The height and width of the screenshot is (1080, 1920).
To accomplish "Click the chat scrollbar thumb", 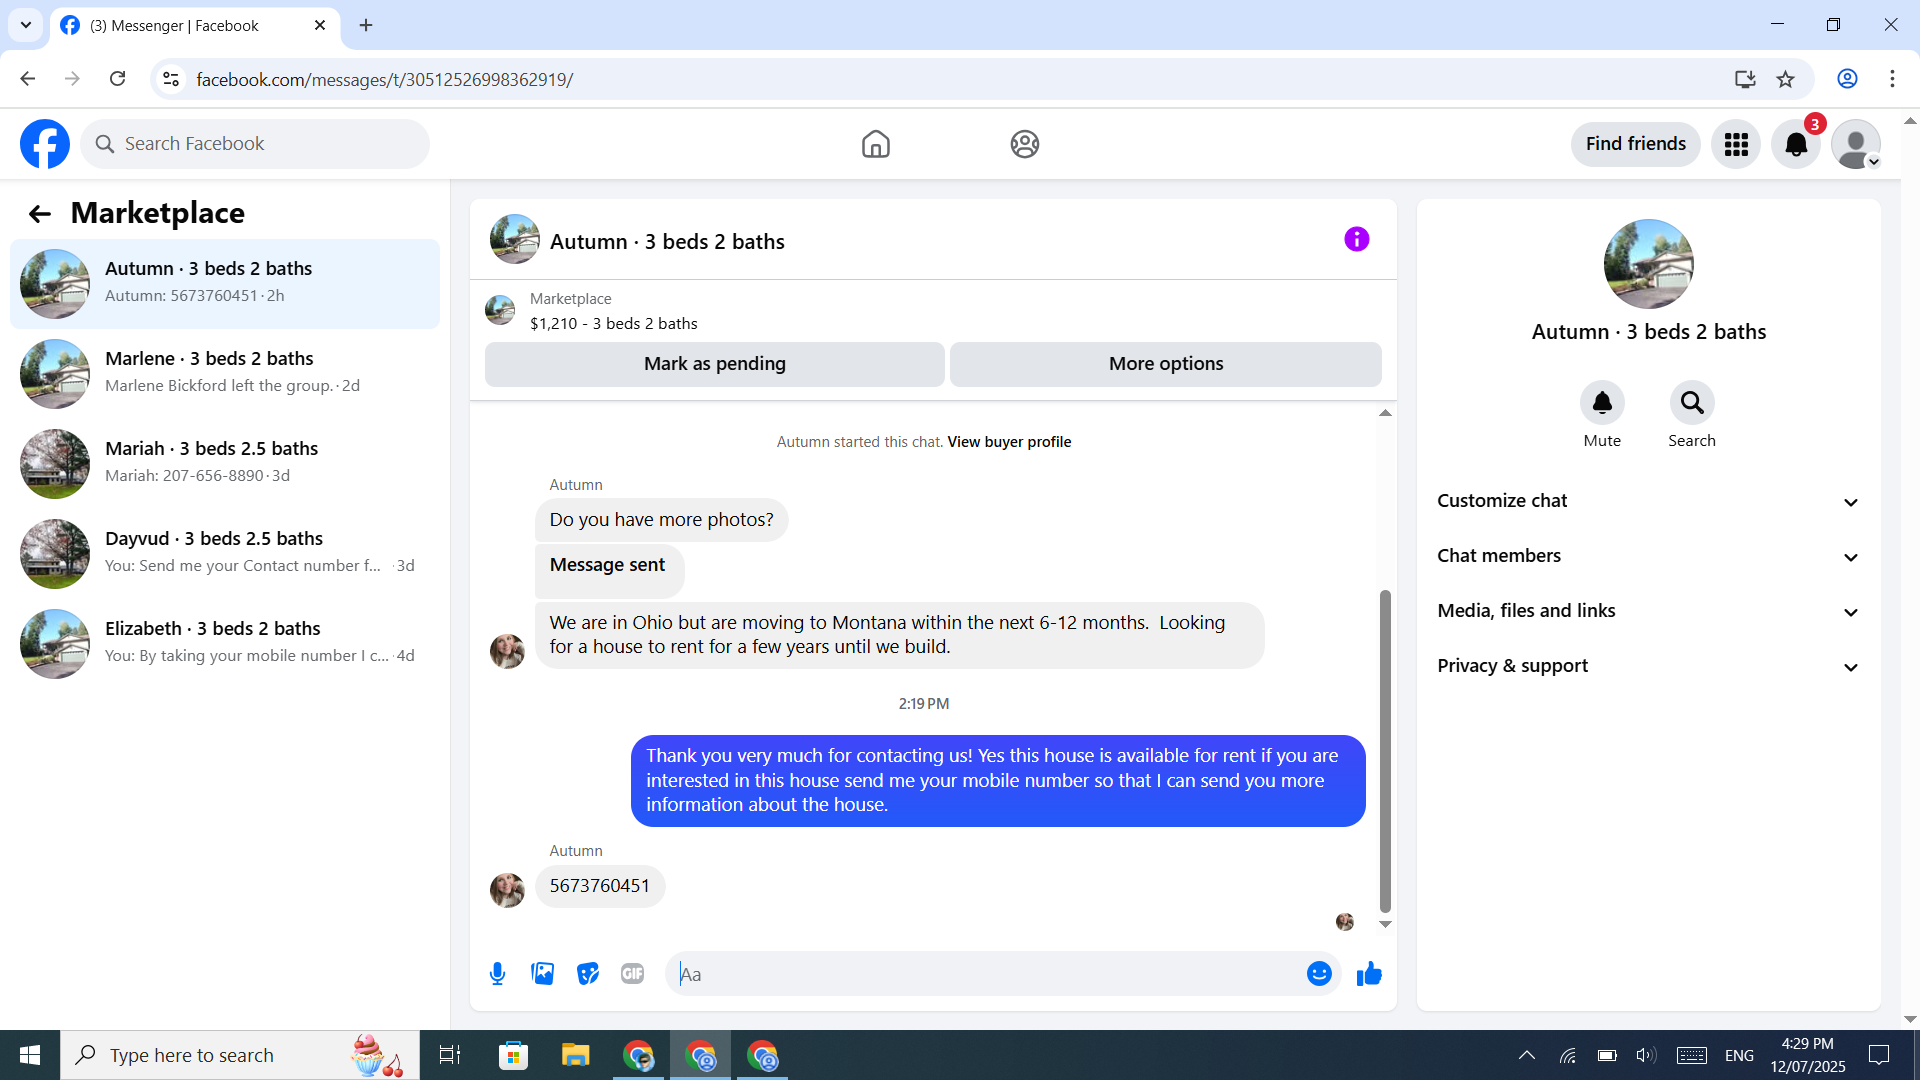I will click(x=1385, y=750).
